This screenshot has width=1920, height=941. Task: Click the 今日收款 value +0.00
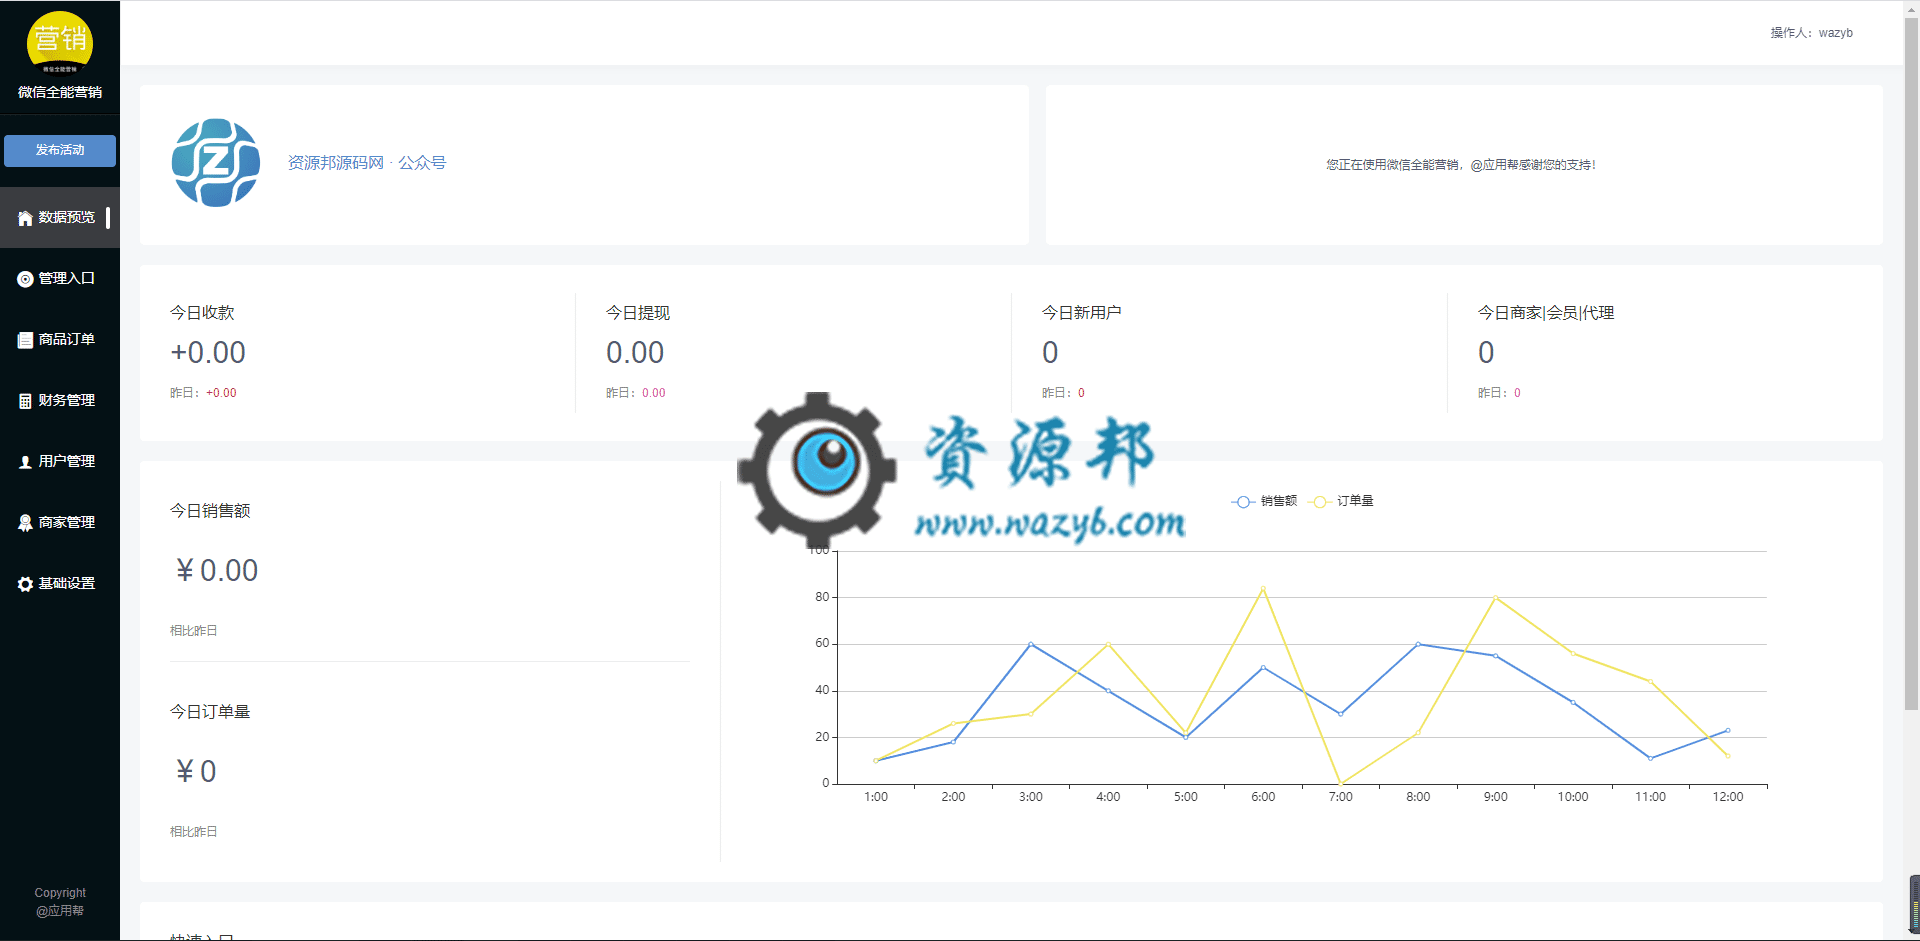208,353
